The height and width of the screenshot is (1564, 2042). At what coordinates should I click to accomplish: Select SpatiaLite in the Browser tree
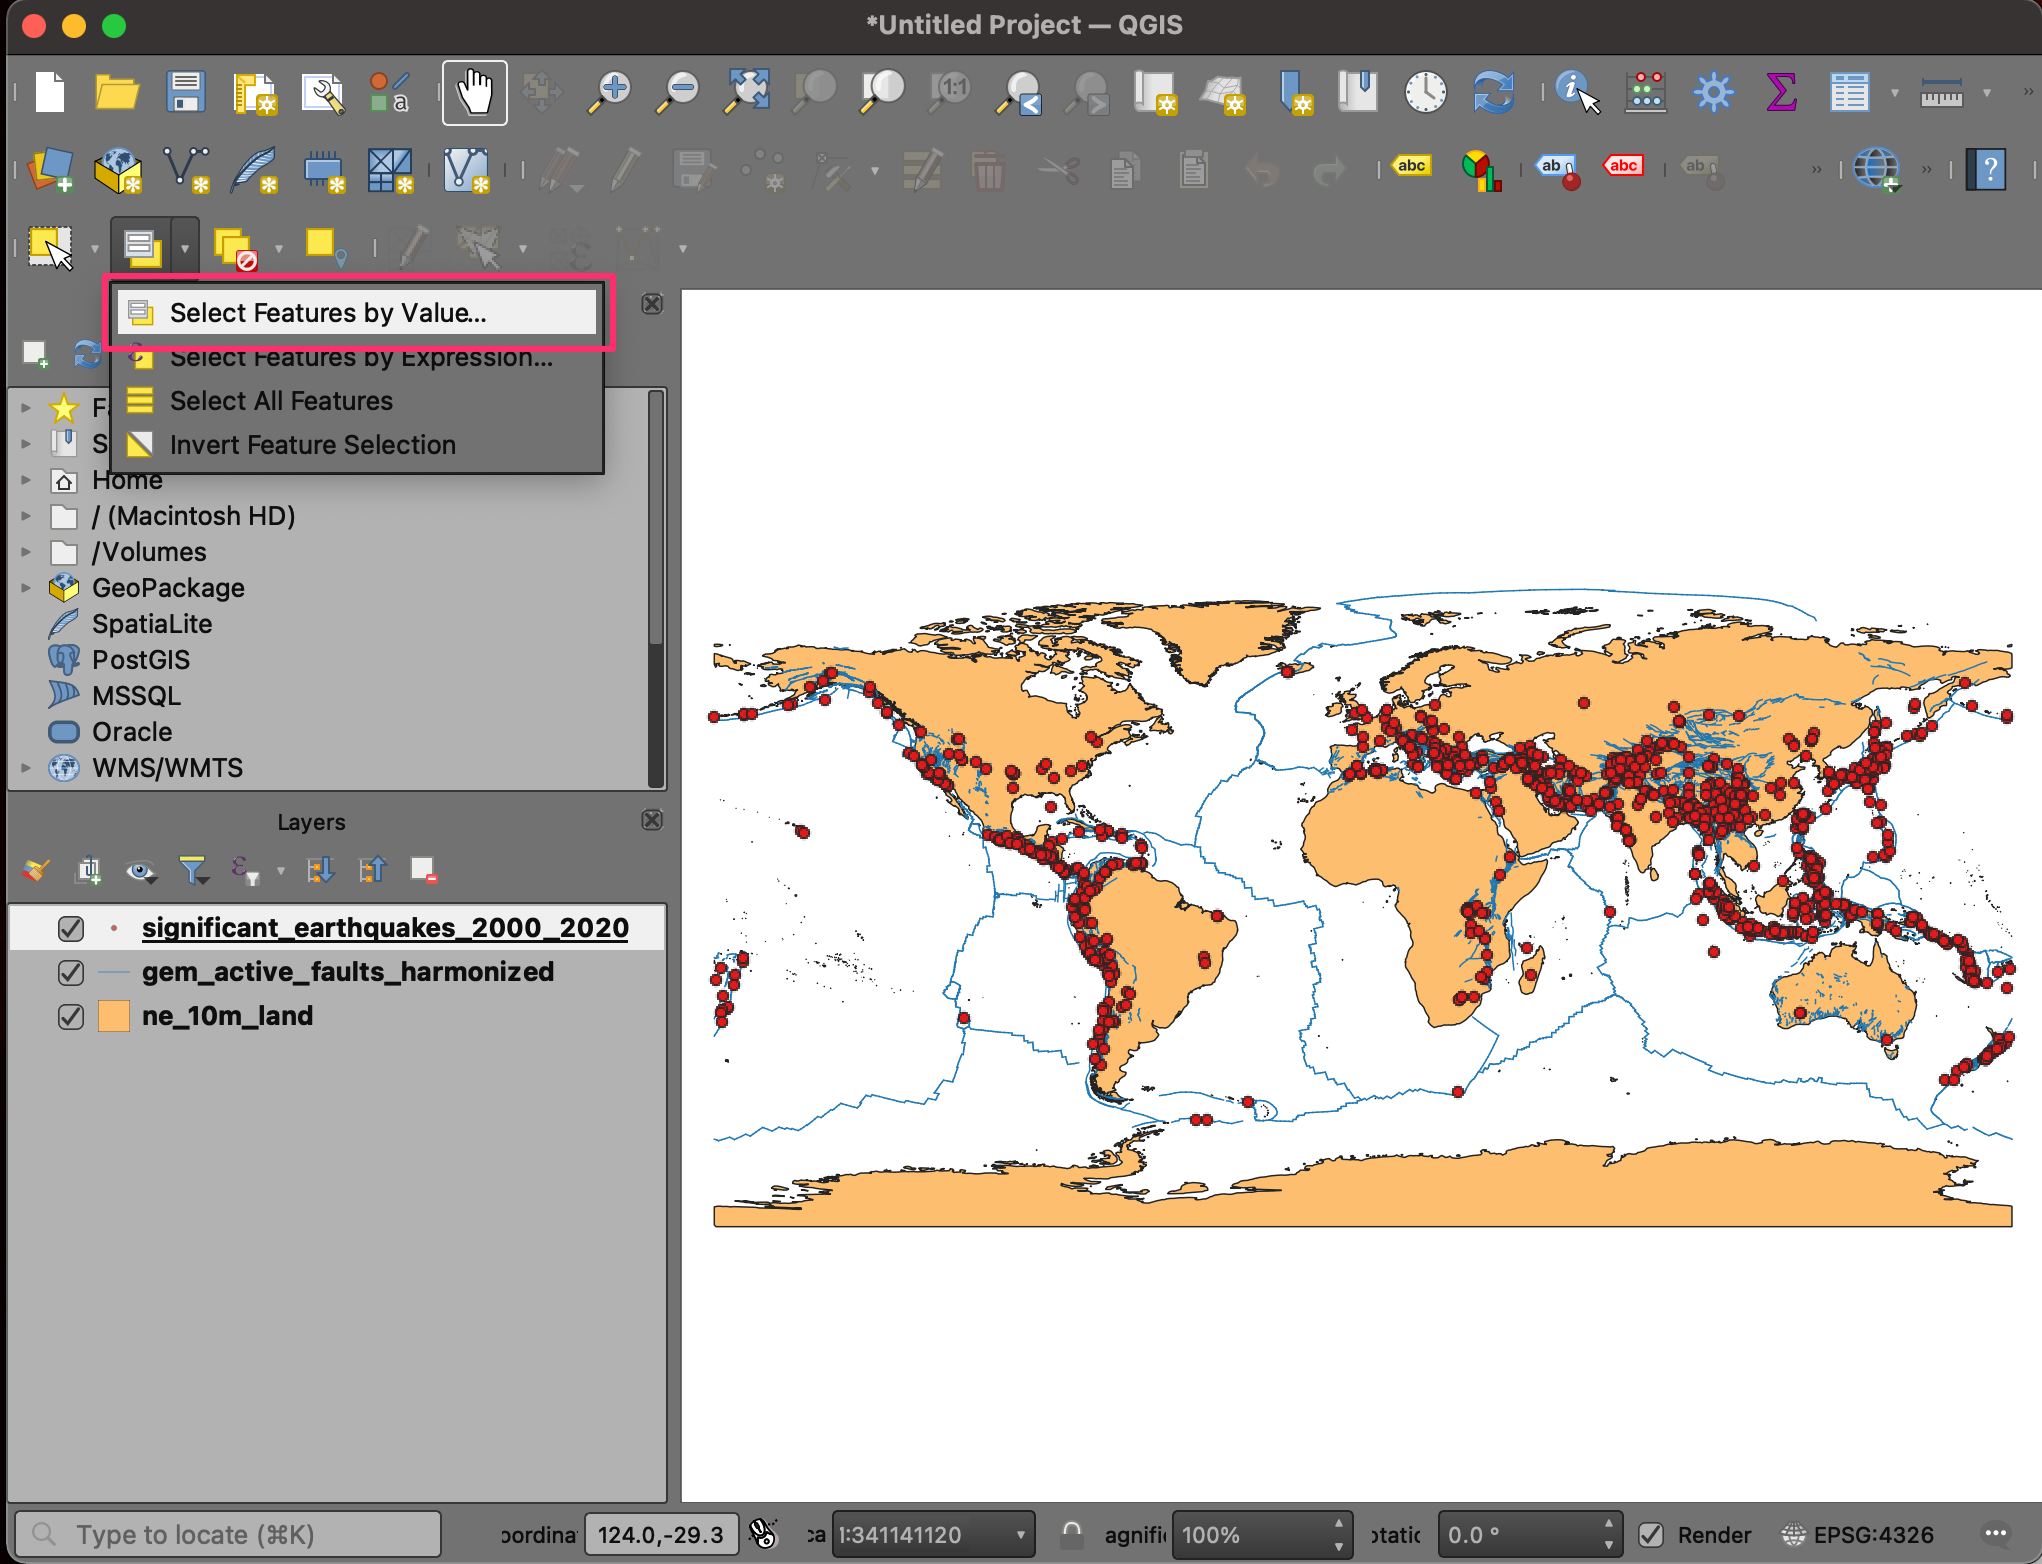152,624
